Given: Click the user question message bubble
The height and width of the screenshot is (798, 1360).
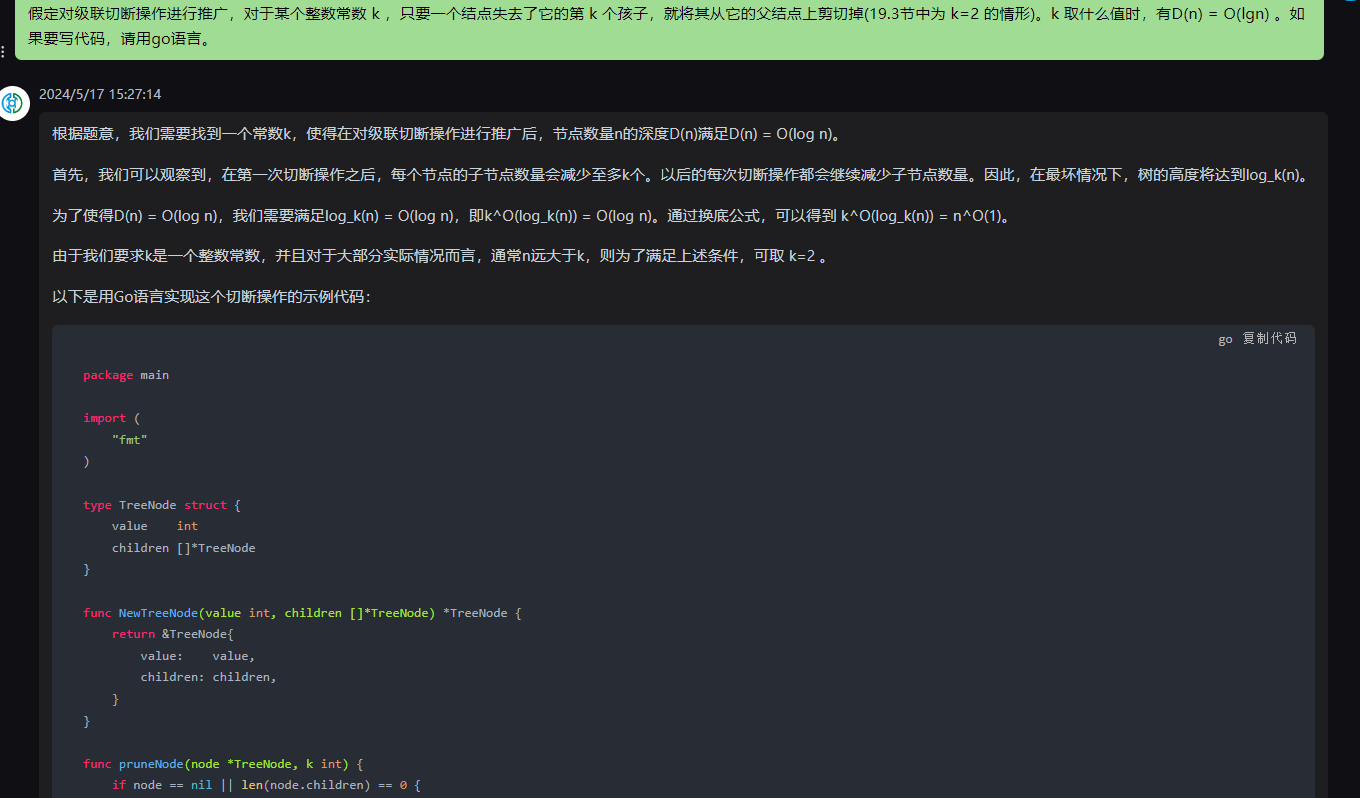Looking at the screenshot, I should (x=669, y=30).
